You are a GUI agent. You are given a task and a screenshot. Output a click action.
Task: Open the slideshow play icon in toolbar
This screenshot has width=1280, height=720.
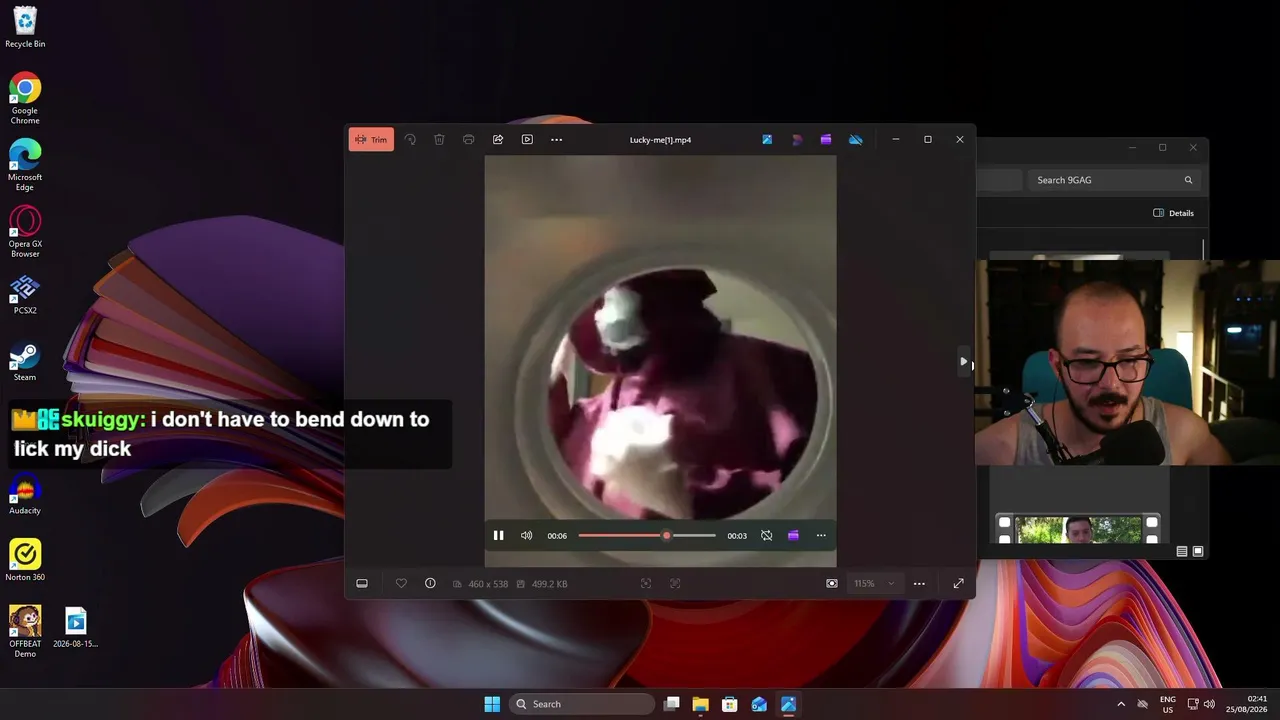tap(527, 140)
